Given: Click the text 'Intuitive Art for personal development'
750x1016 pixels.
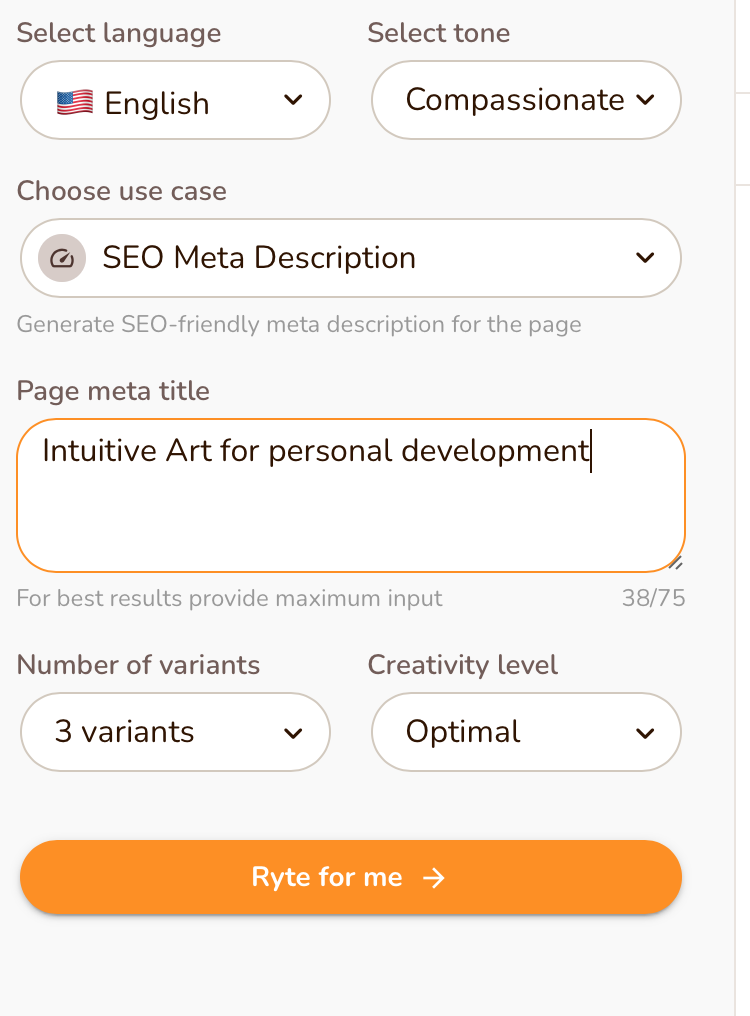Looking at the screenshot, I should click(x=316, y=451).
